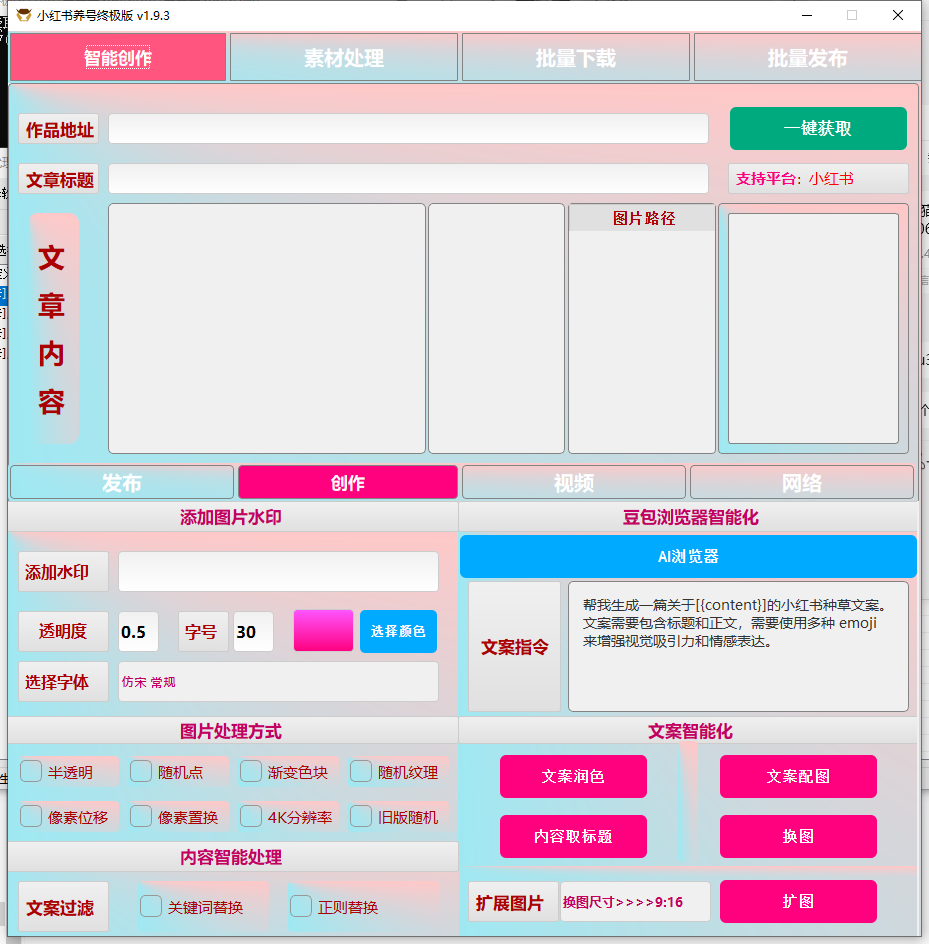Image resolution: width=929 pixels, height=944 pixels.
Task: Click the 文案润色 button
Action: [573, 776]
